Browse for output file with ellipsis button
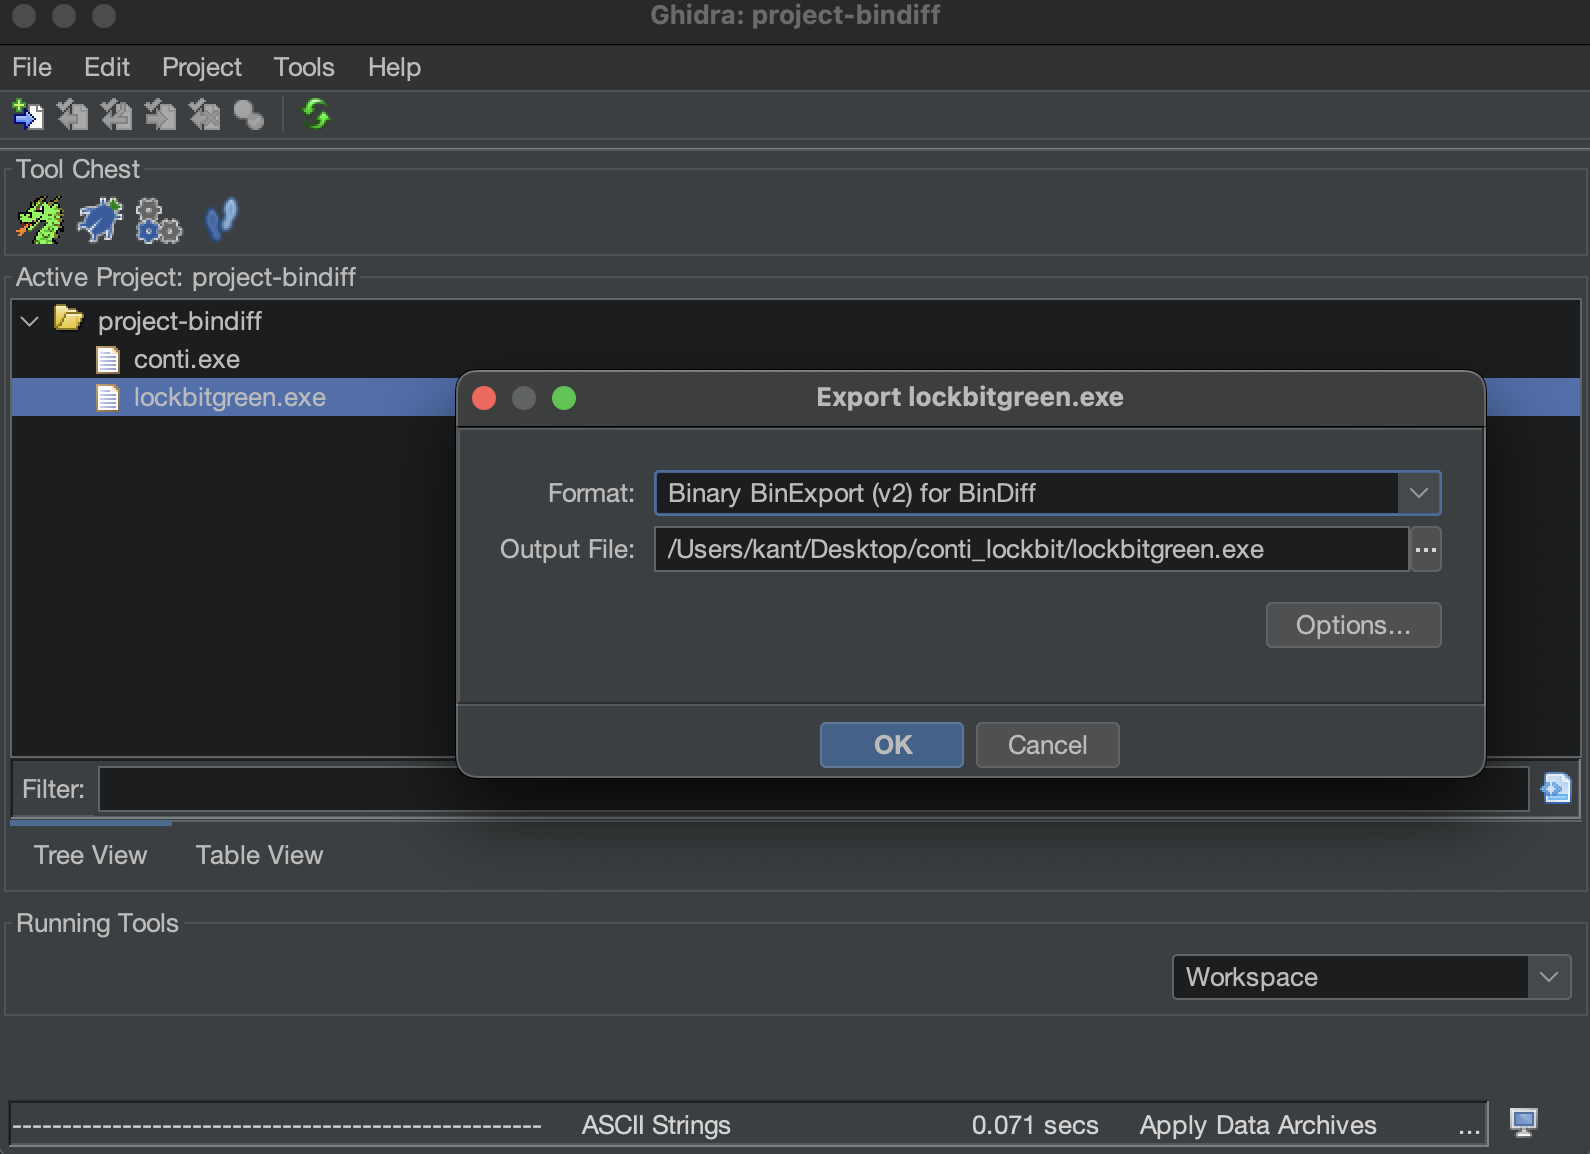Viewport: 1590px width, 1154px height. coord(1426,549)
